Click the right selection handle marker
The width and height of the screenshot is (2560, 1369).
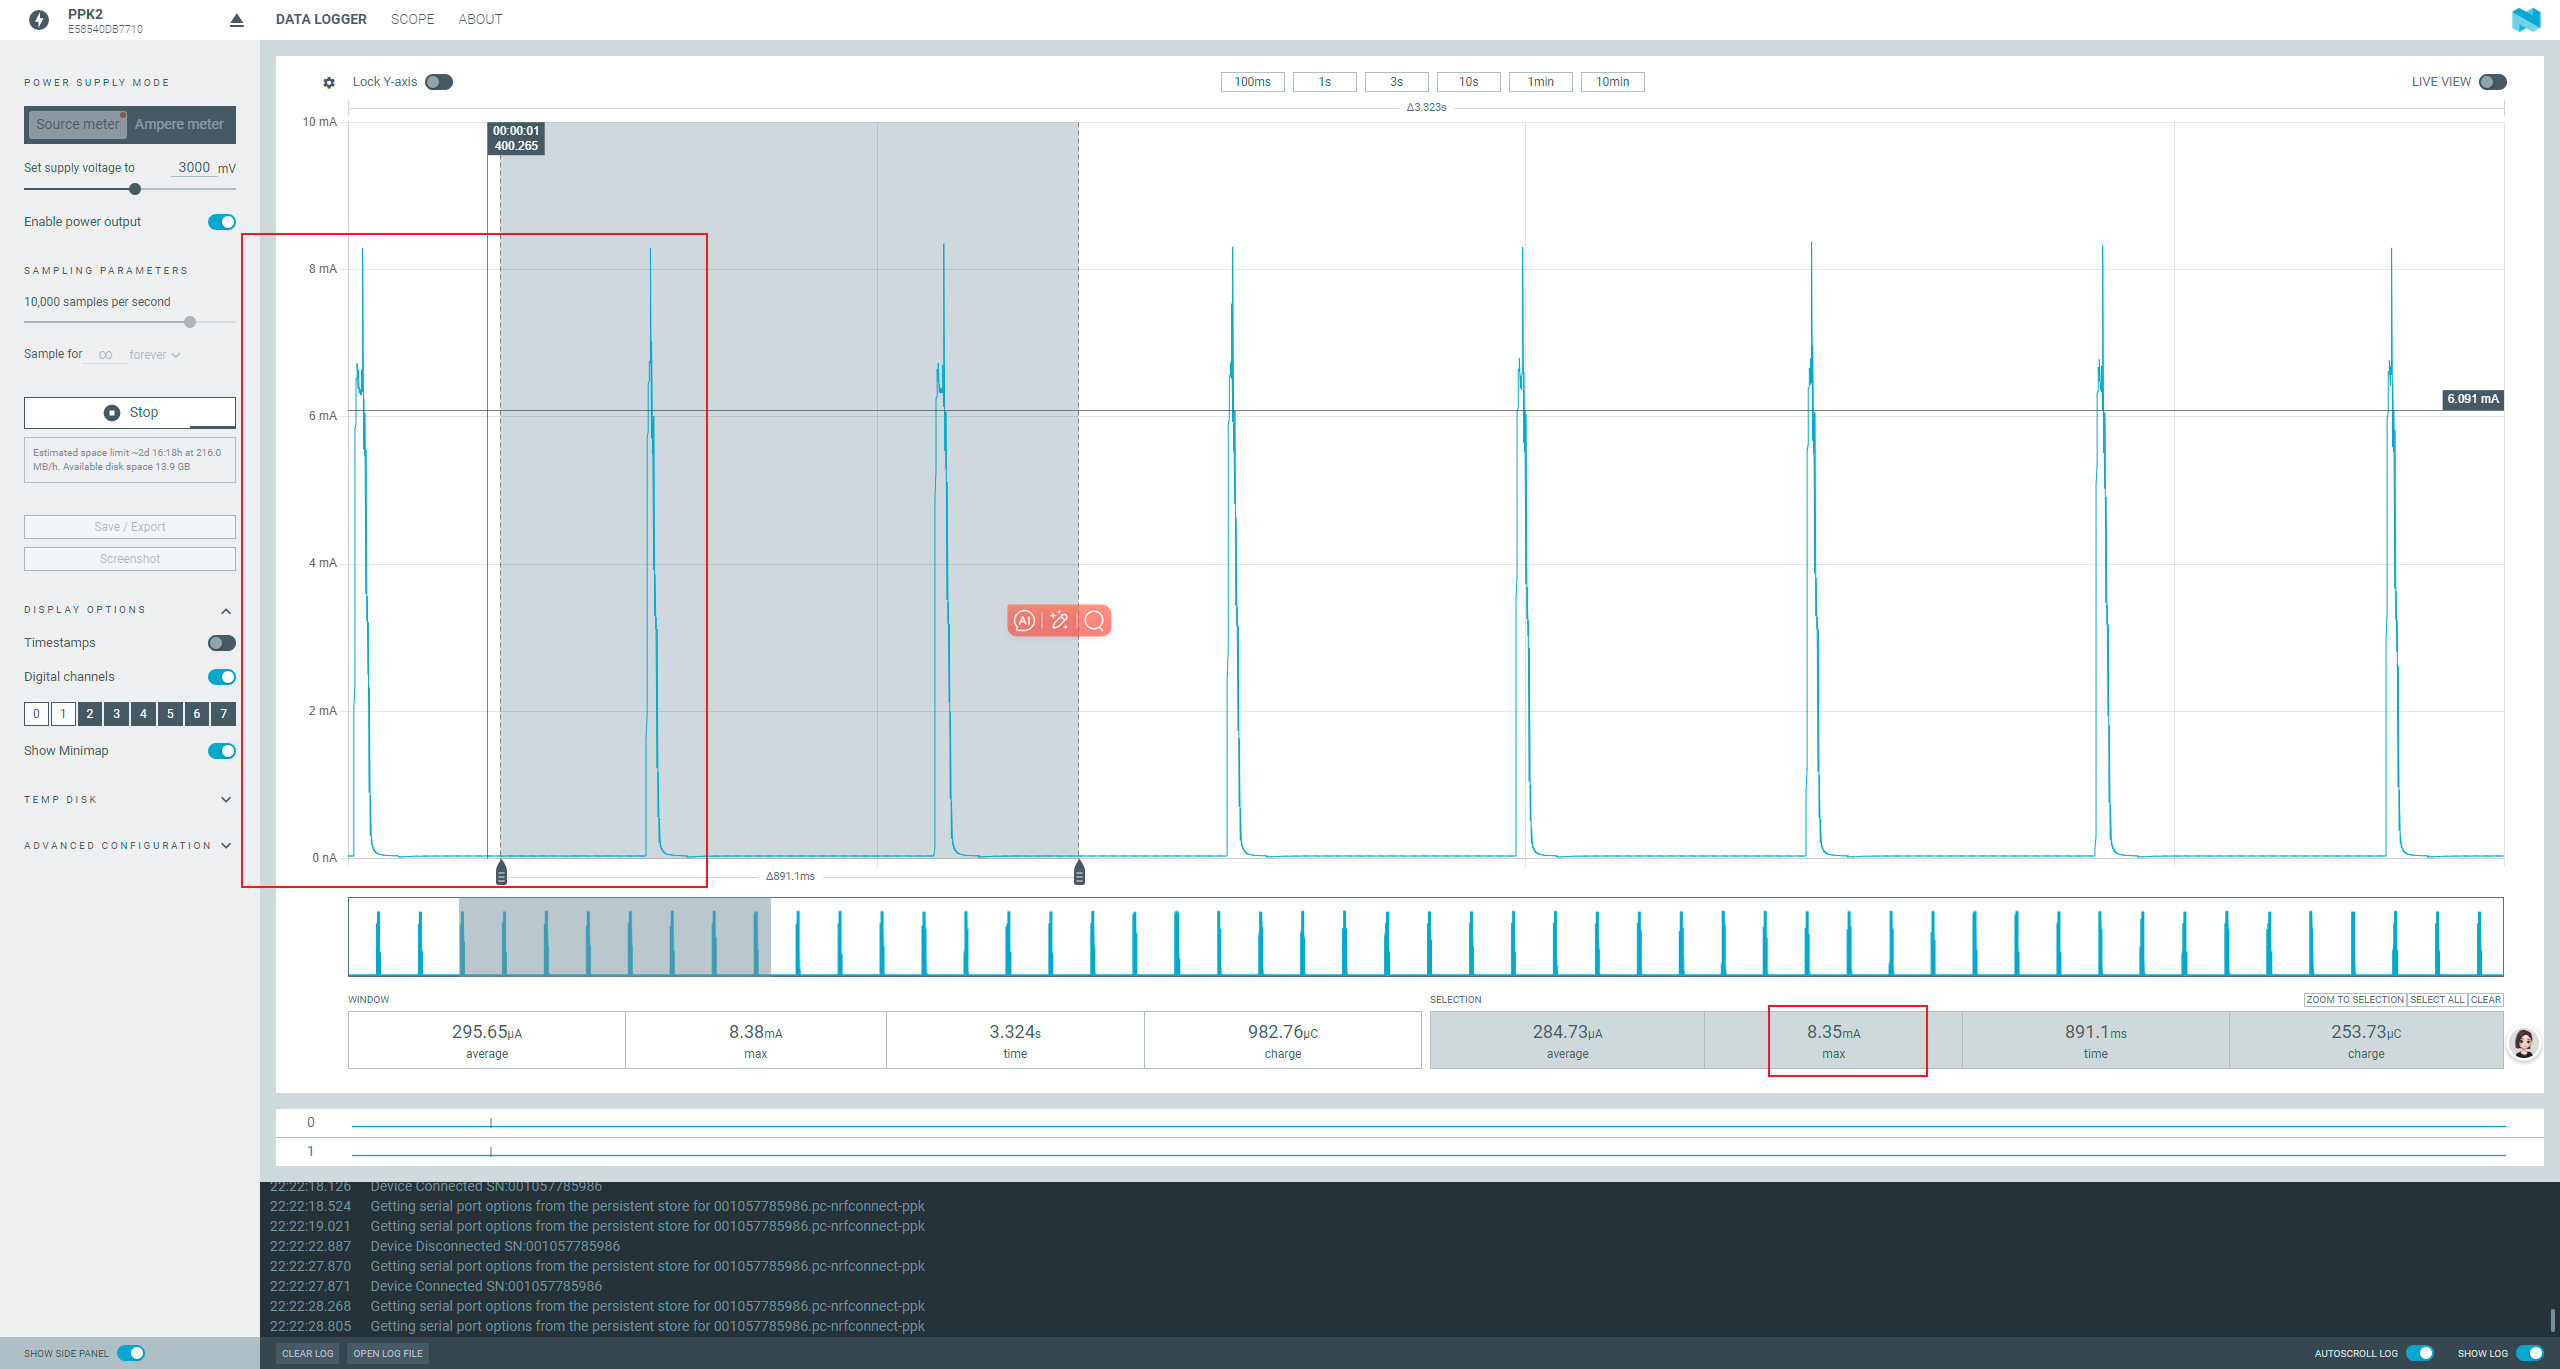pos(1079,872)
